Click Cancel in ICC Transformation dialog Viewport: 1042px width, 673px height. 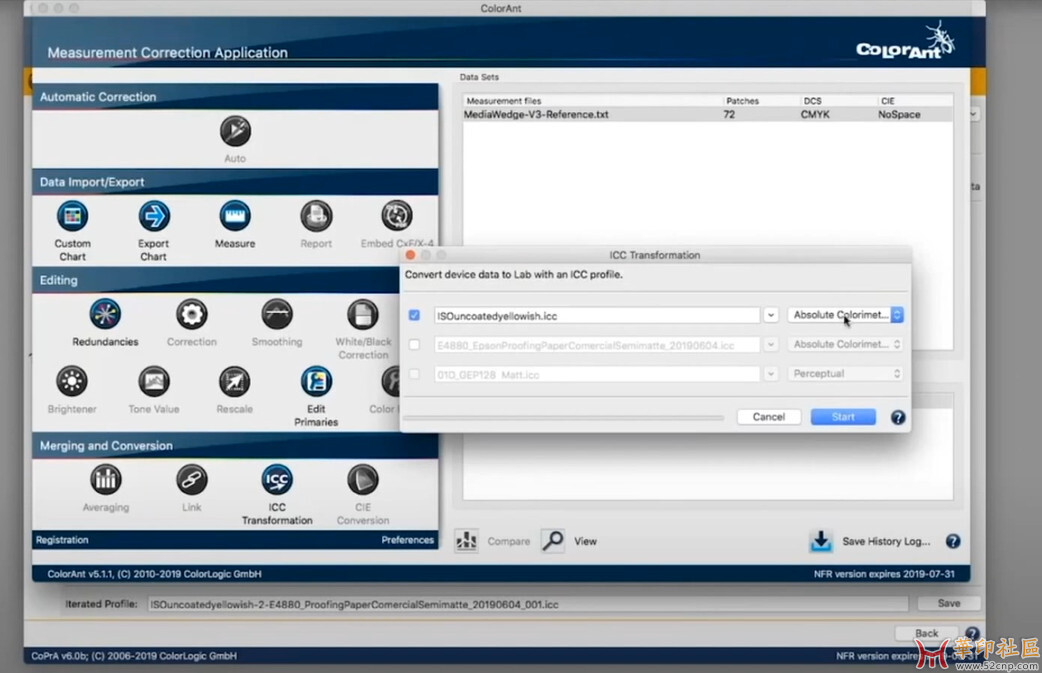point(769,417)
